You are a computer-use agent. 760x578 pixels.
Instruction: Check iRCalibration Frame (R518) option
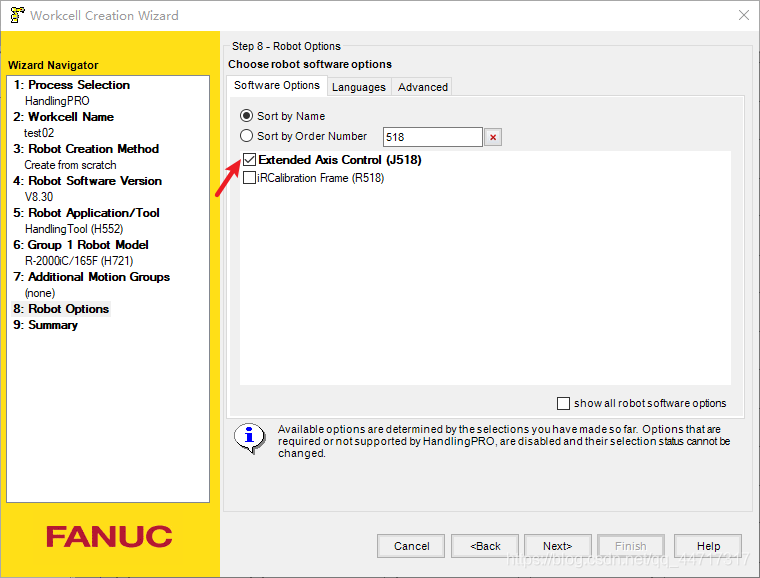[250, 178]
